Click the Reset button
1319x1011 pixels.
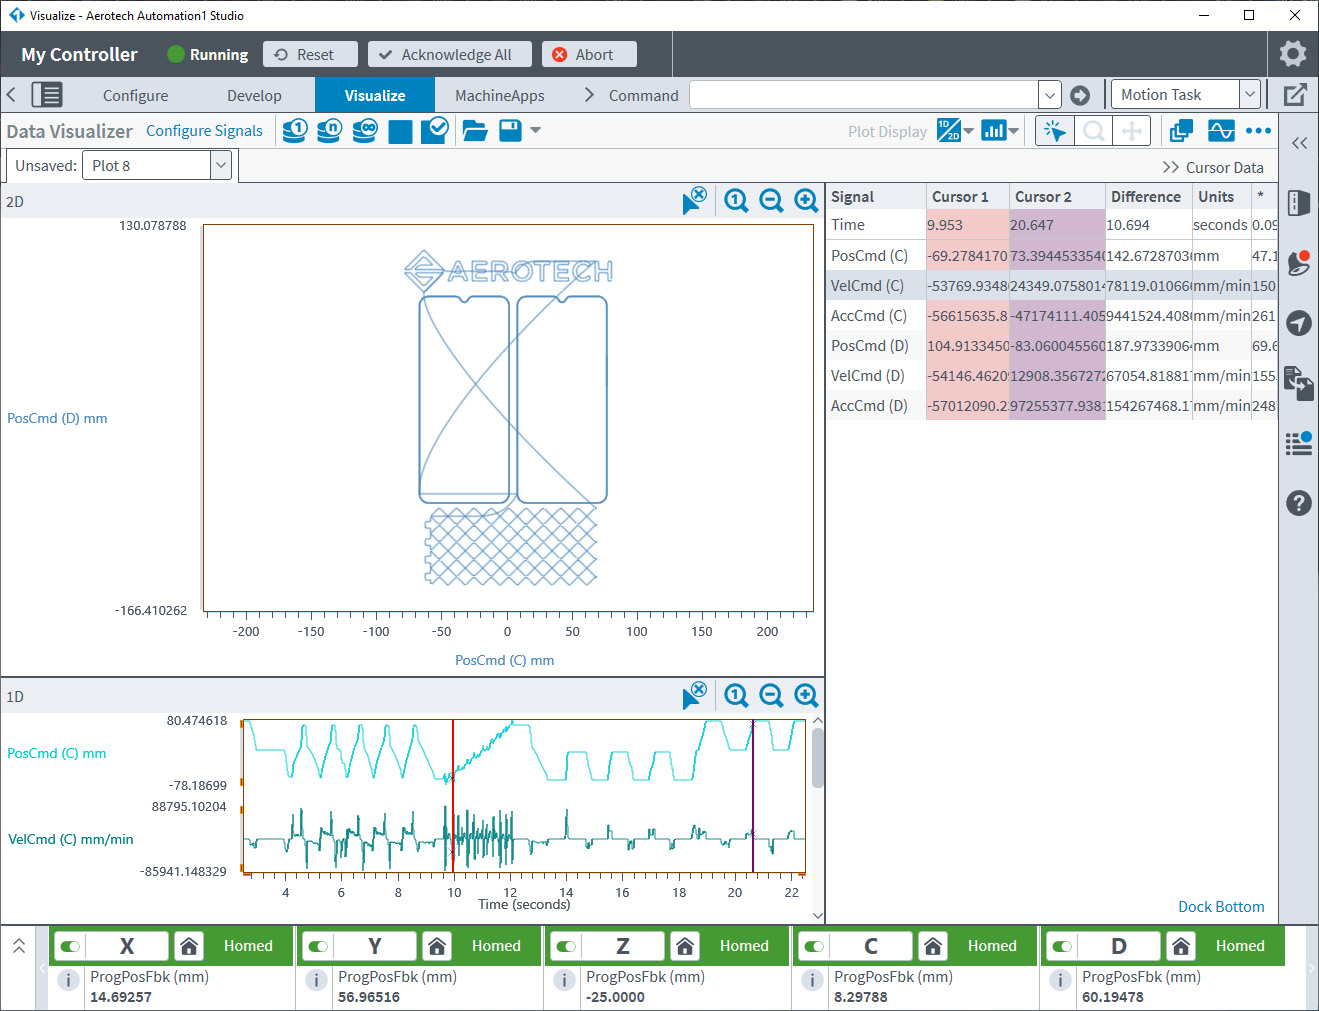310,55
